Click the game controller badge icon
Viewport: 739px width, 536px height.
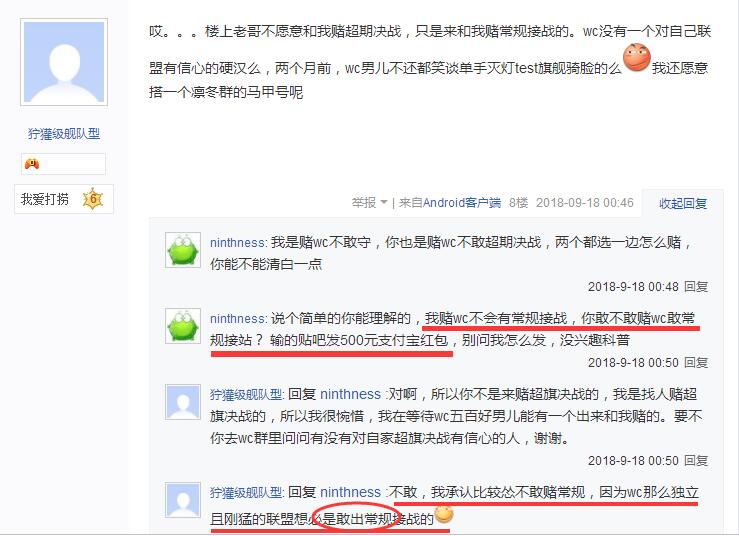[32, 164]
